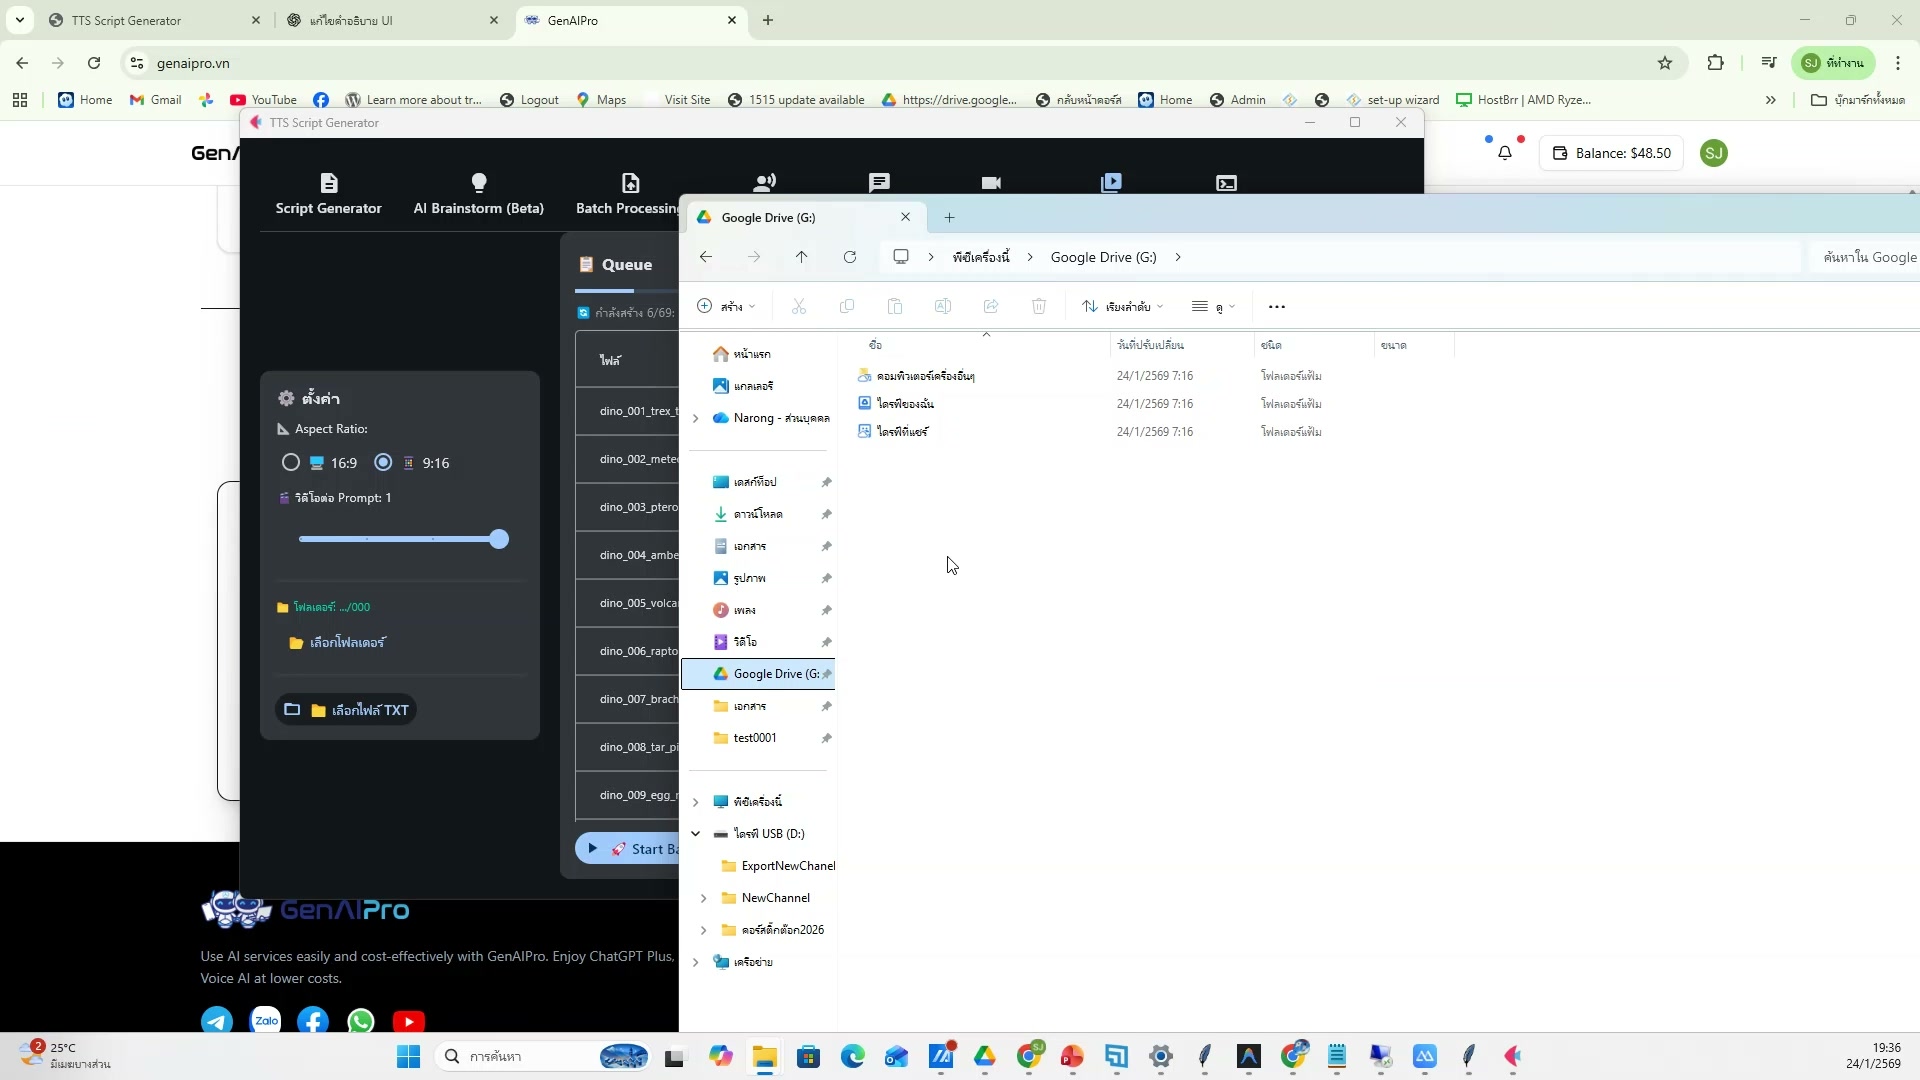The height and width of the screenshot is (1080, 1920).
Task: Expand the NewChannel folder node
Action: tap(703, 898)
